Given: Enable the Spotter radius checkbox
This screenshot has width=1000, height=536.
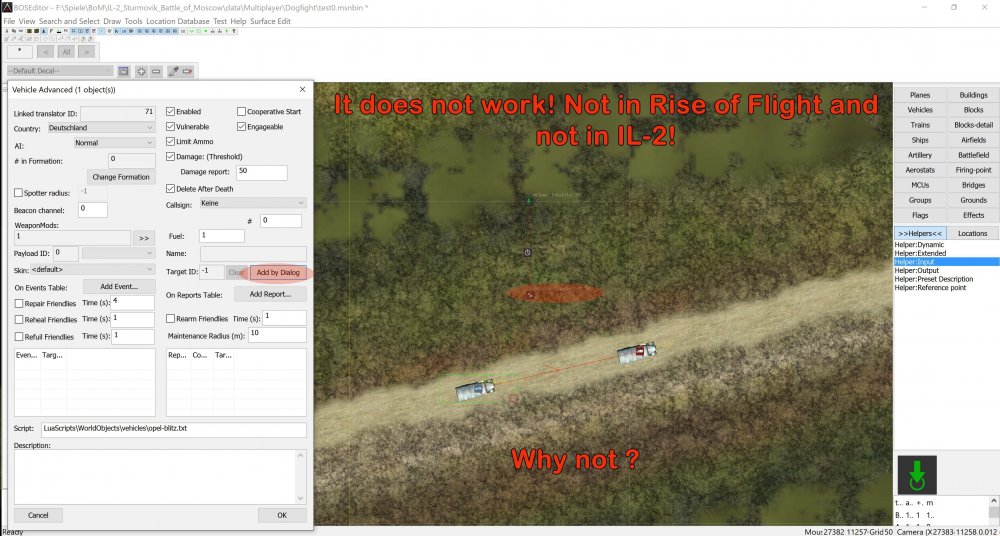Looking at the screenshot, I should coord(19,192).
